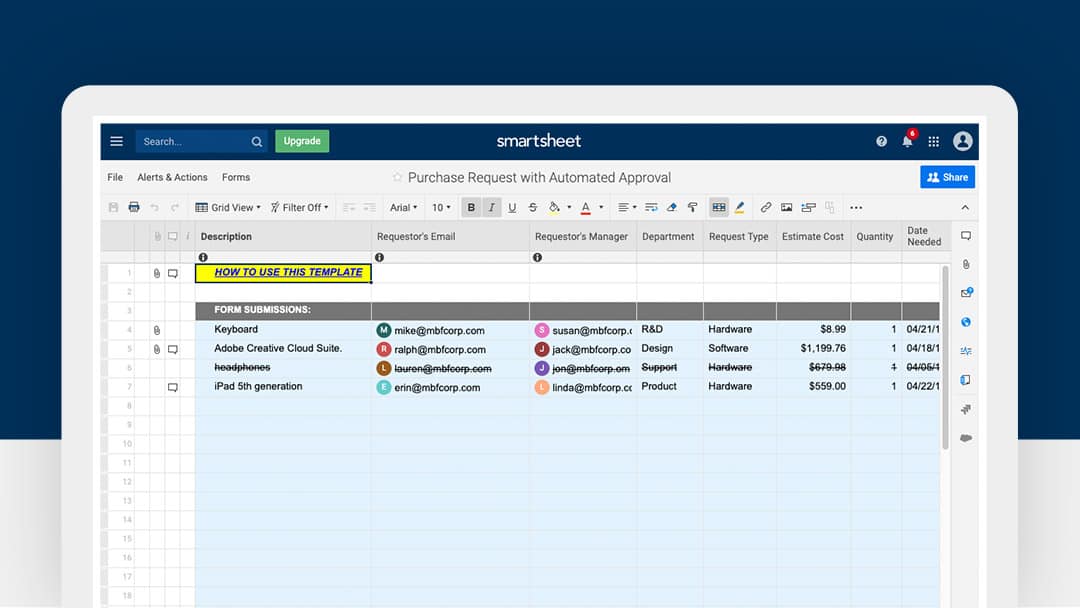Open the font size dropdown
This screenshot has width=1080, height=608.
[441, 207]
